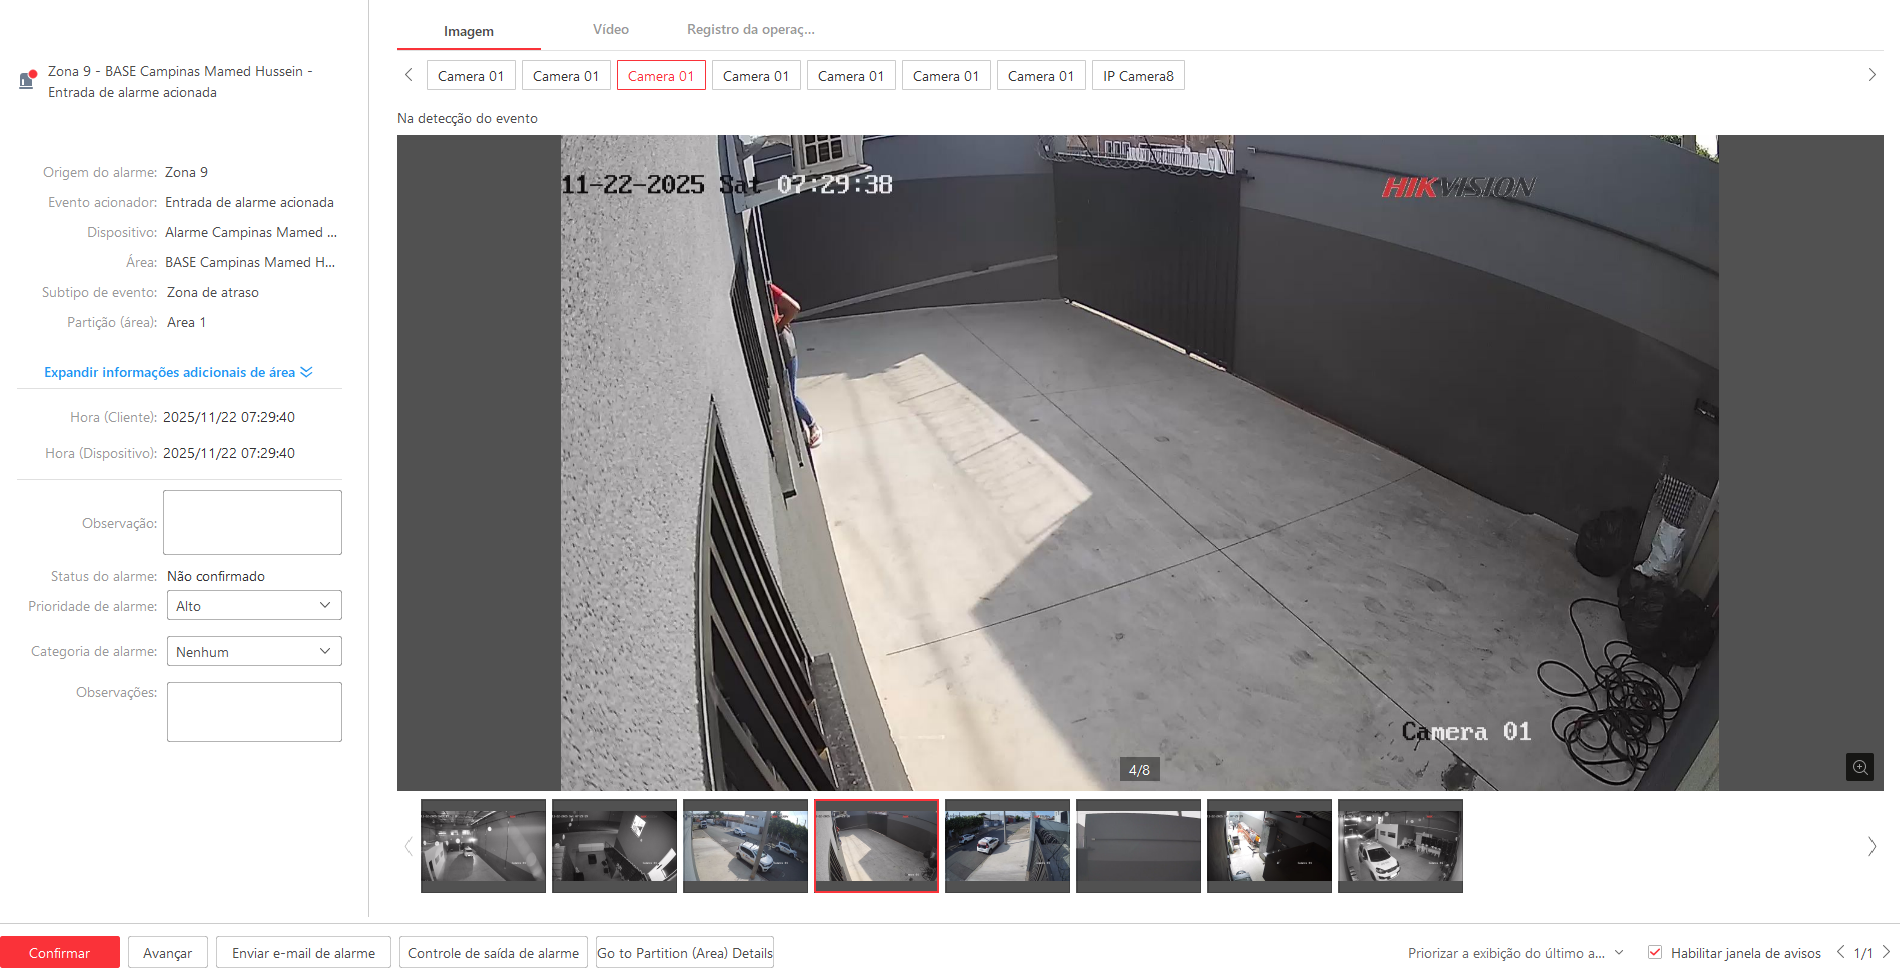Screen dimensions: 1900x971
Task: Go to next alarm page arrow
Action: 1886,952
